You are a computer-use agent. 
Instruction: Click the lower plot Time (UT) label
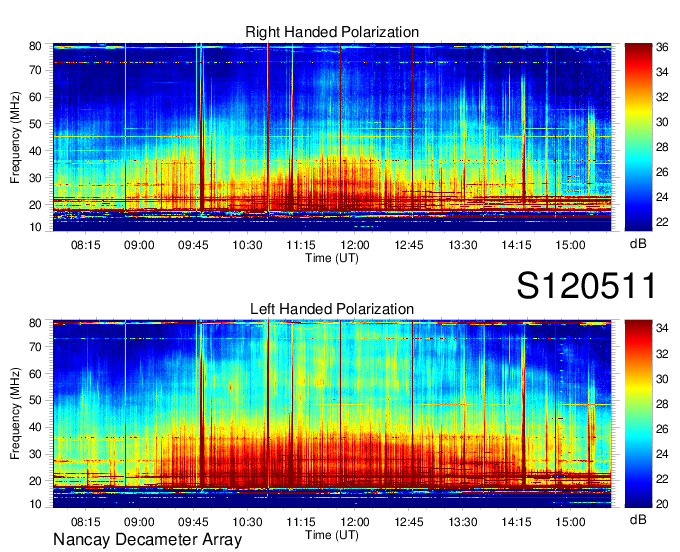pos(332,535)
